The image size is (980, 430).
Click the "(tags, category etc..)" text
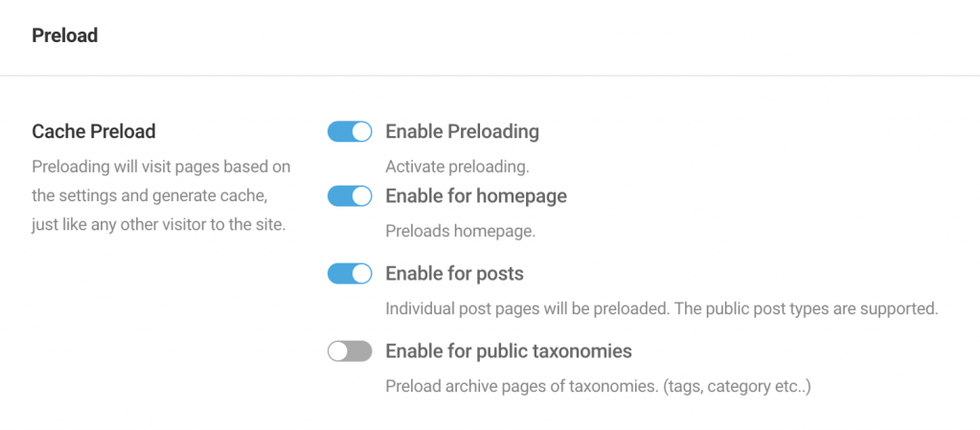click(734, 386)
